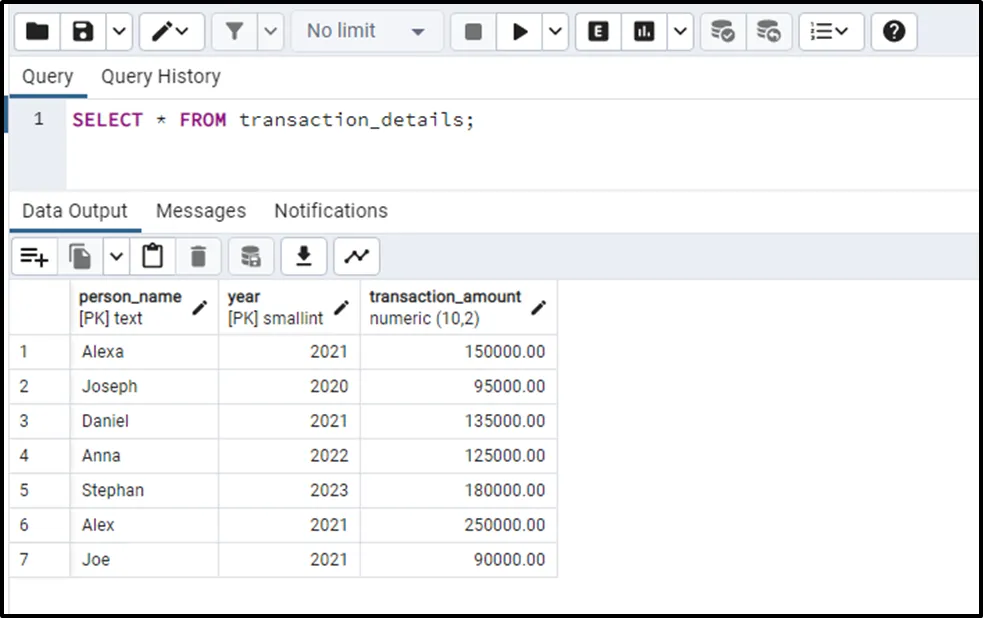Screen dimensions: 983x618
Task: Select the Stephan cell in person_name column
Action: (113, 490)
